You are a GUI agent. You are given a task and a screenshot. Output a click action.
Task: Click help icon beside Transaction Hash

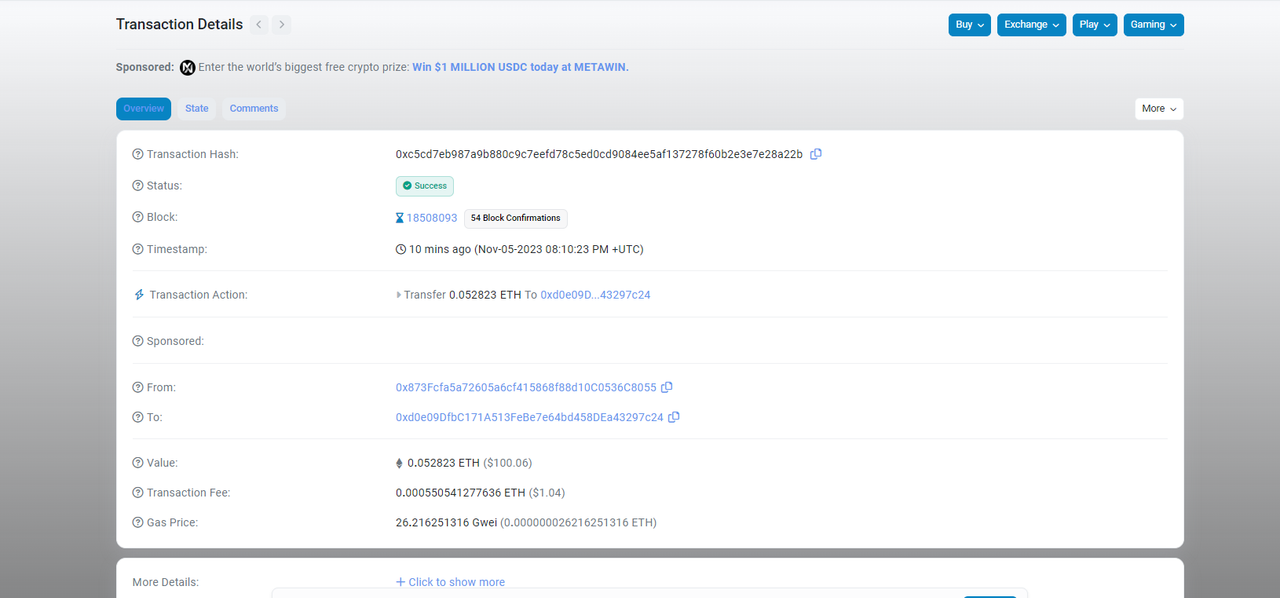(138, 154)
